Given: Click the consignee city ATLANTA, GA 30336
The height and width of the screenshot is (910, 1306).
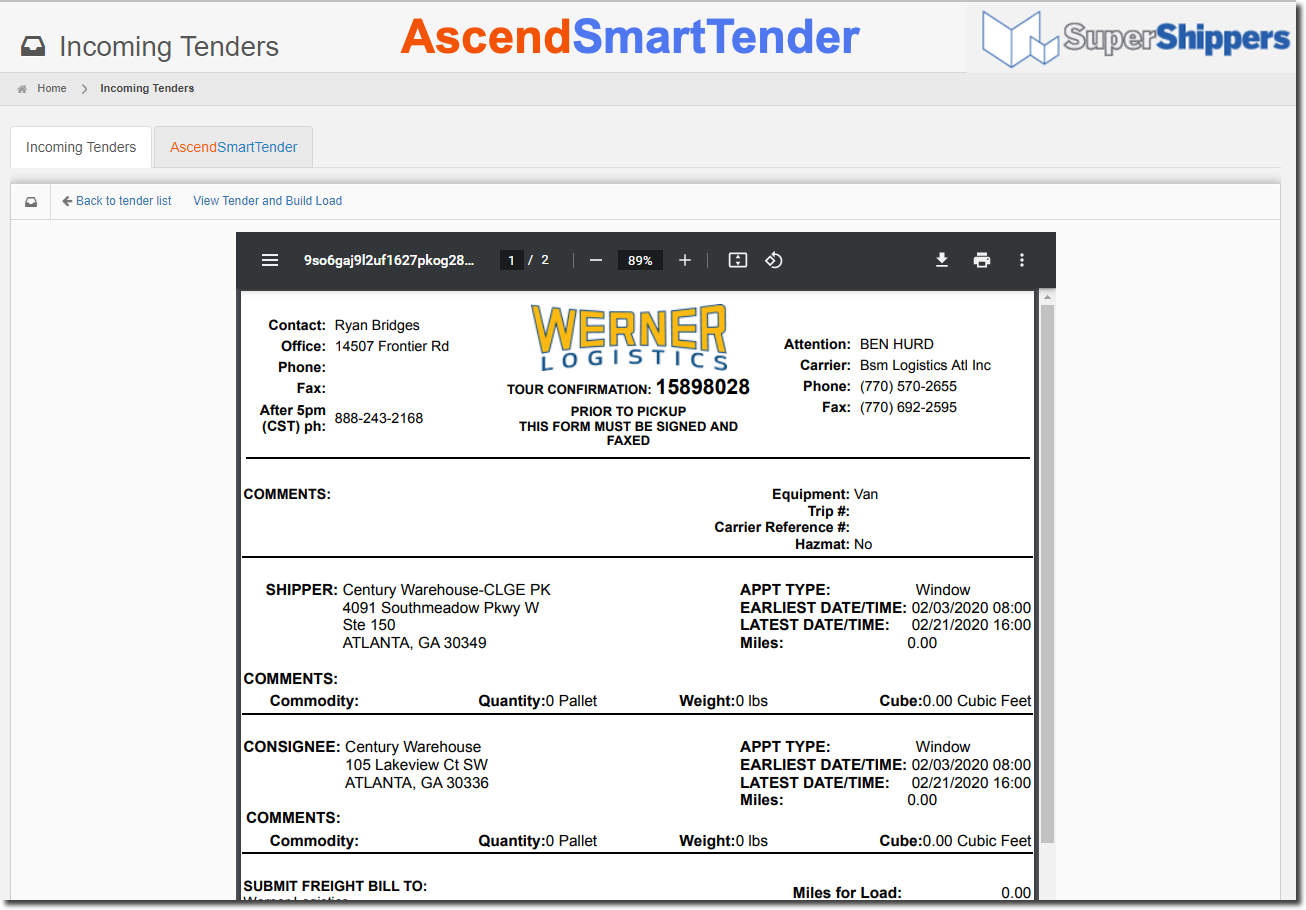Looking at the screenshot, I should [x=417, y=783].
